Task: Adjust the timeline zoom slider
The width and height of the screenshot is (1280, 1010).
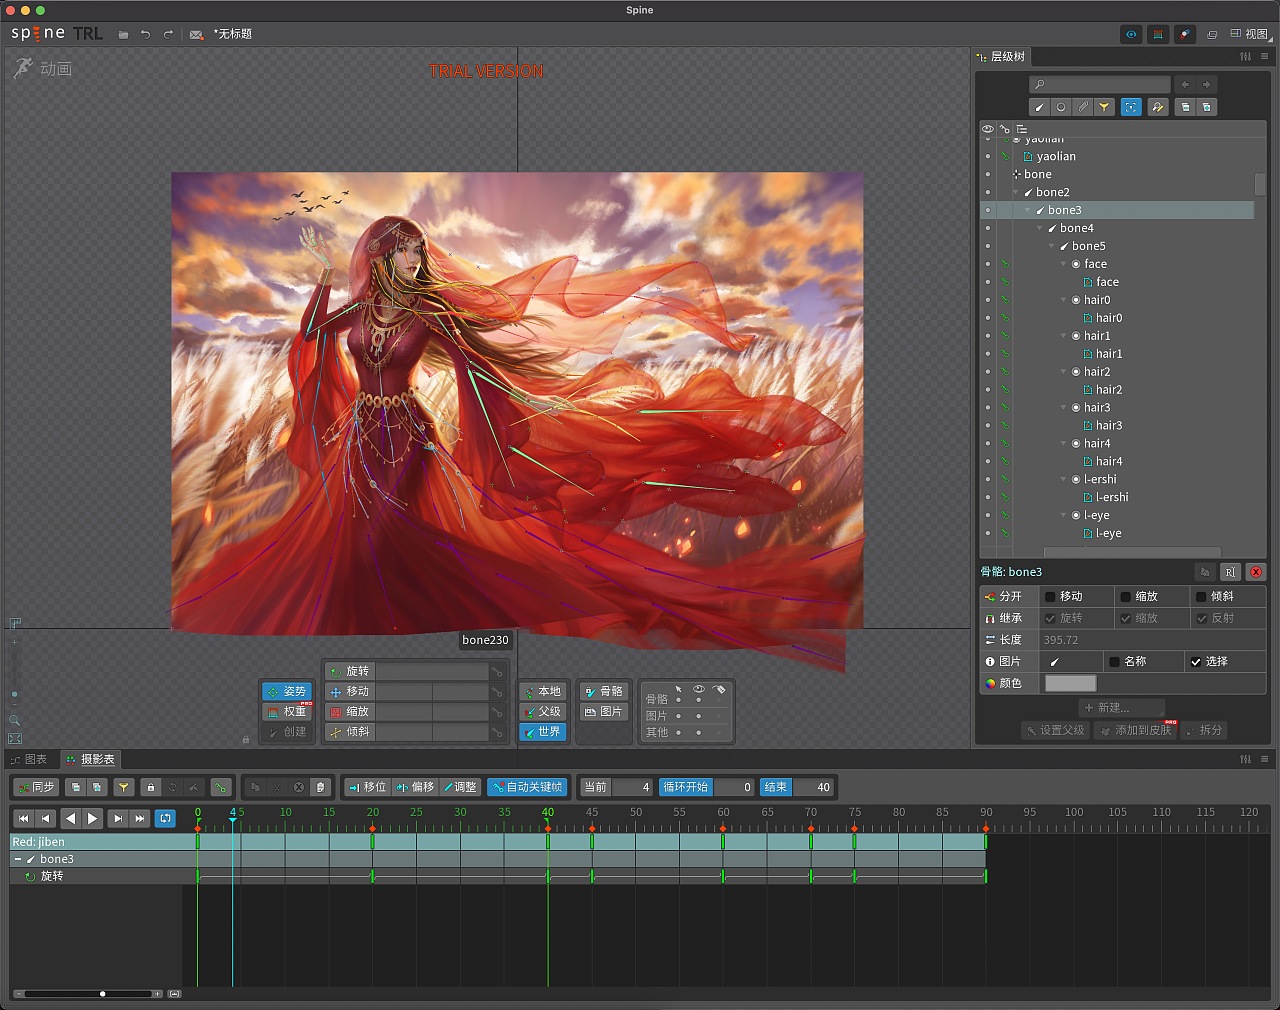Action: (x=102, y=994)
